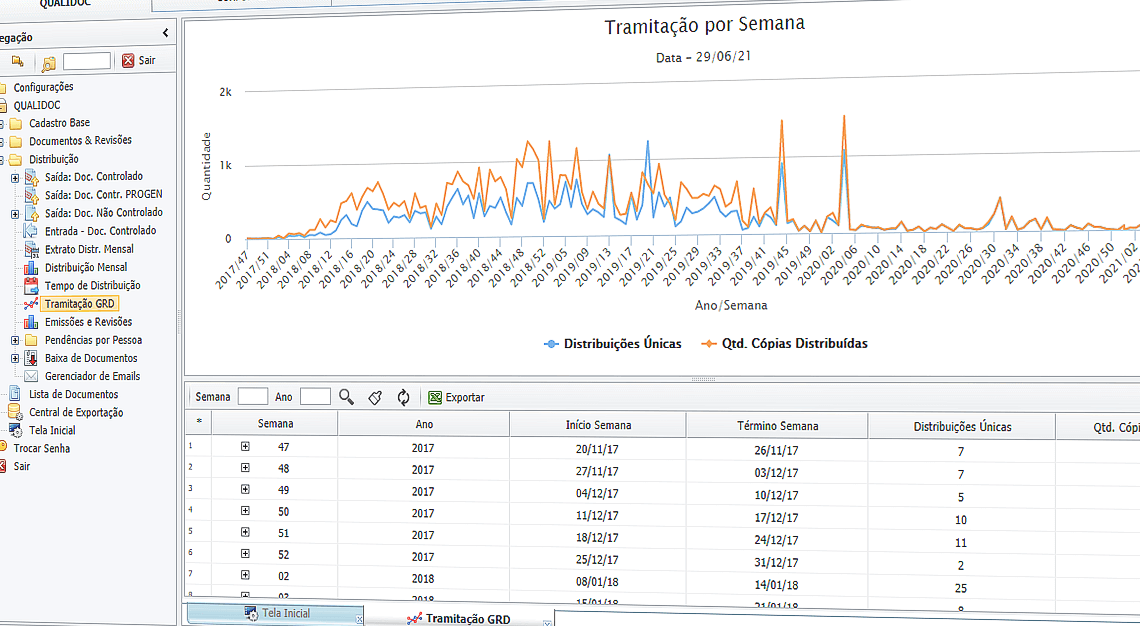Image resolution: width=1140 pixels, height=626 pixels.
Task: Click the Entrada - Doc. Controlado icon
Action: tap(31, 230)
